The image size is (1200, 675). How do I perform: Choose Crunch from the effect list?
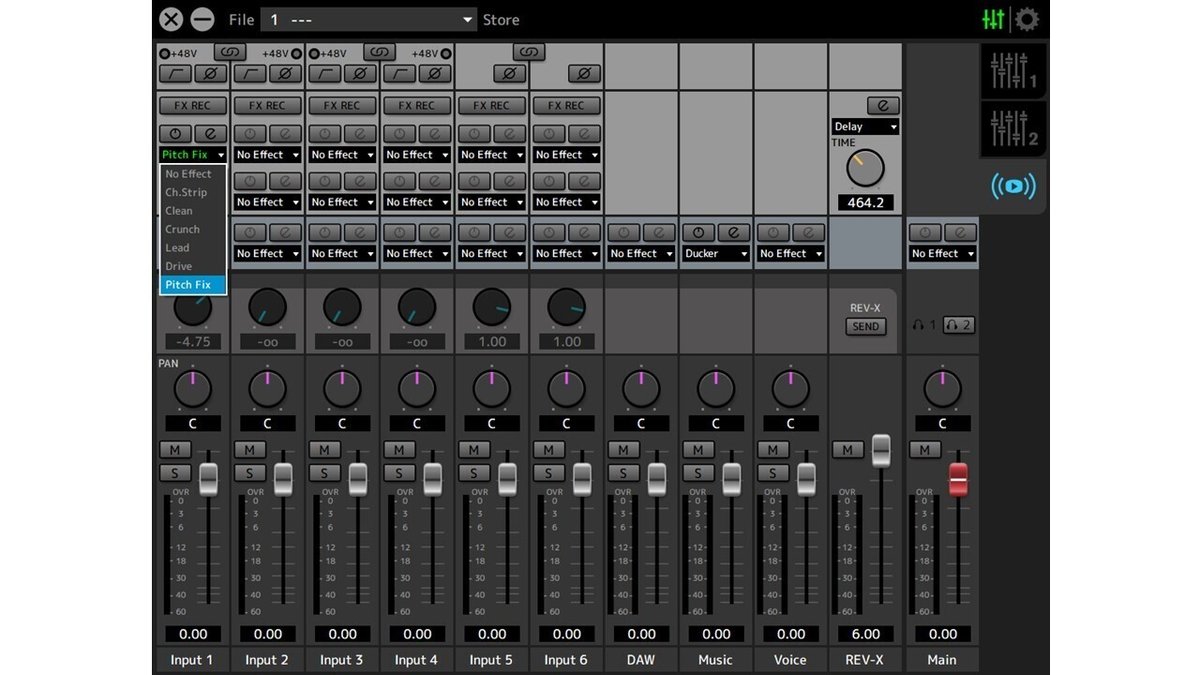coord(193,229)
